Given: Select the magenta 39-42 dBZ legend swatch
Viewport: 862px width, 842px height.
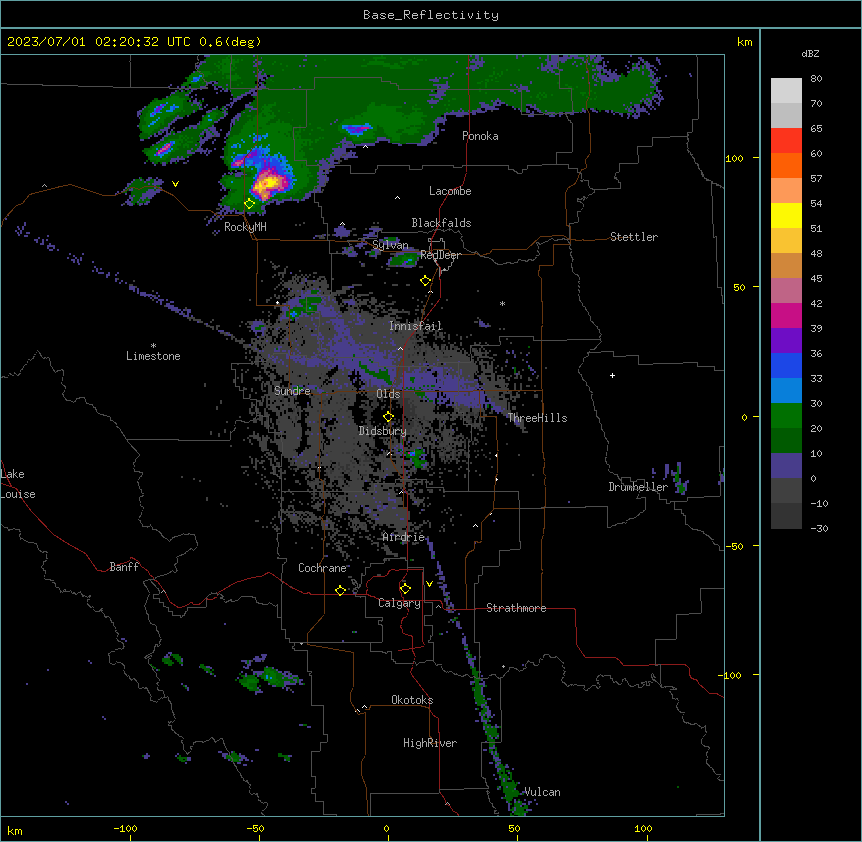Looking at the screenshot, I should tap(786, 315).
